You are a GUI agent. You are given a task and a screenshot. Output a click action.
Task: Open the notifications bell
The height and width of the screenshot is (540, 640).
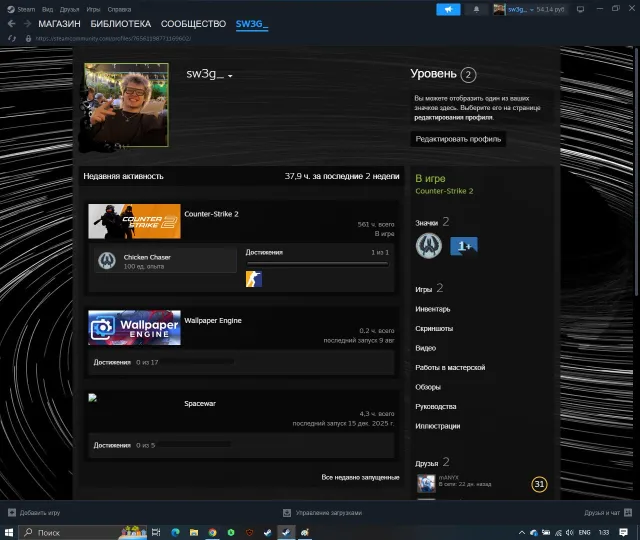(x=476, y=9)
